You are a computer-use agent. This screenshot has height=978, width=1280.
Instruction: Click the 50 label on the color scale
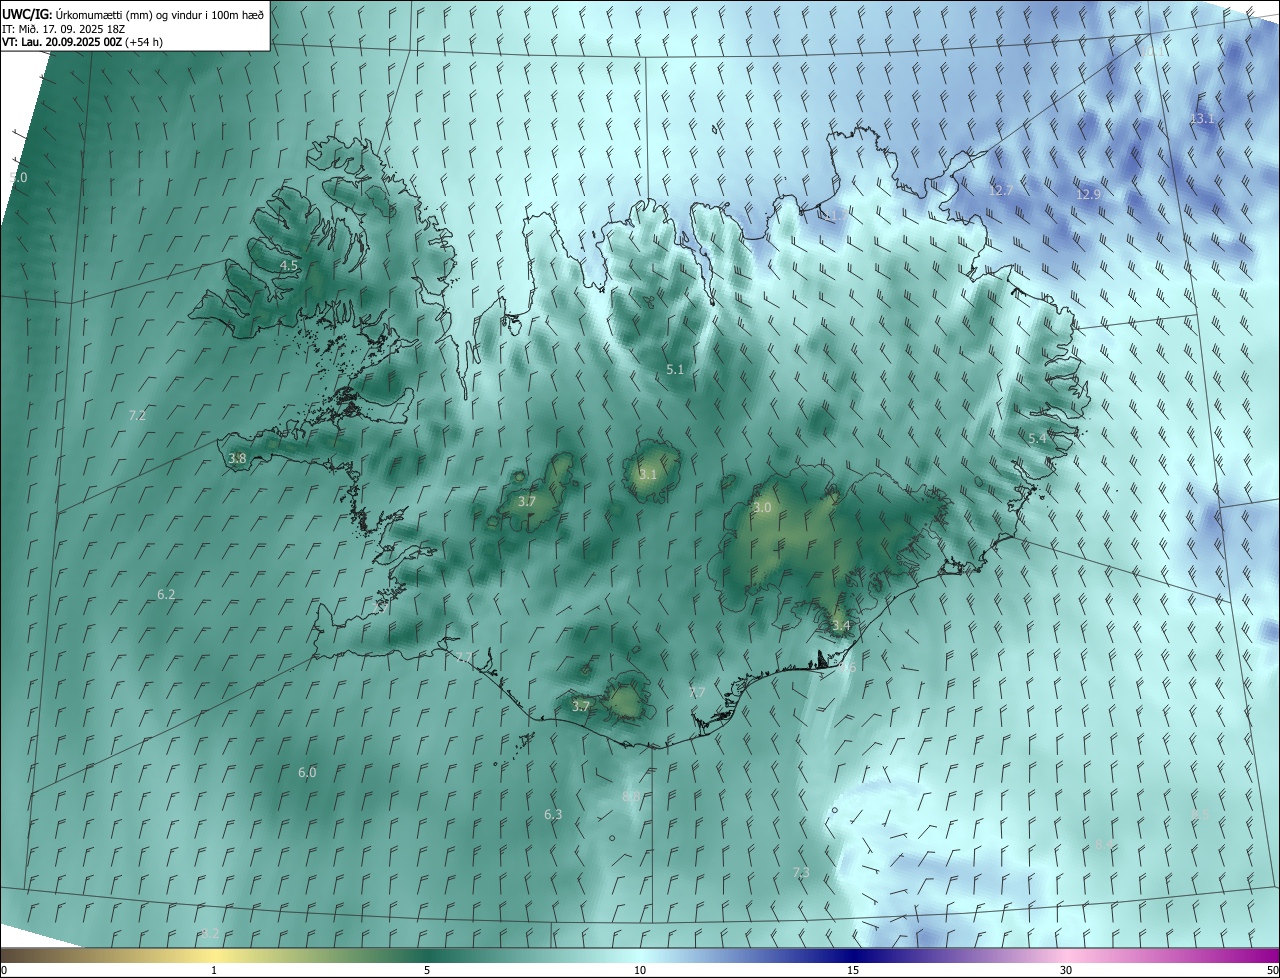pyautogui.click(x=1272, y=971)
